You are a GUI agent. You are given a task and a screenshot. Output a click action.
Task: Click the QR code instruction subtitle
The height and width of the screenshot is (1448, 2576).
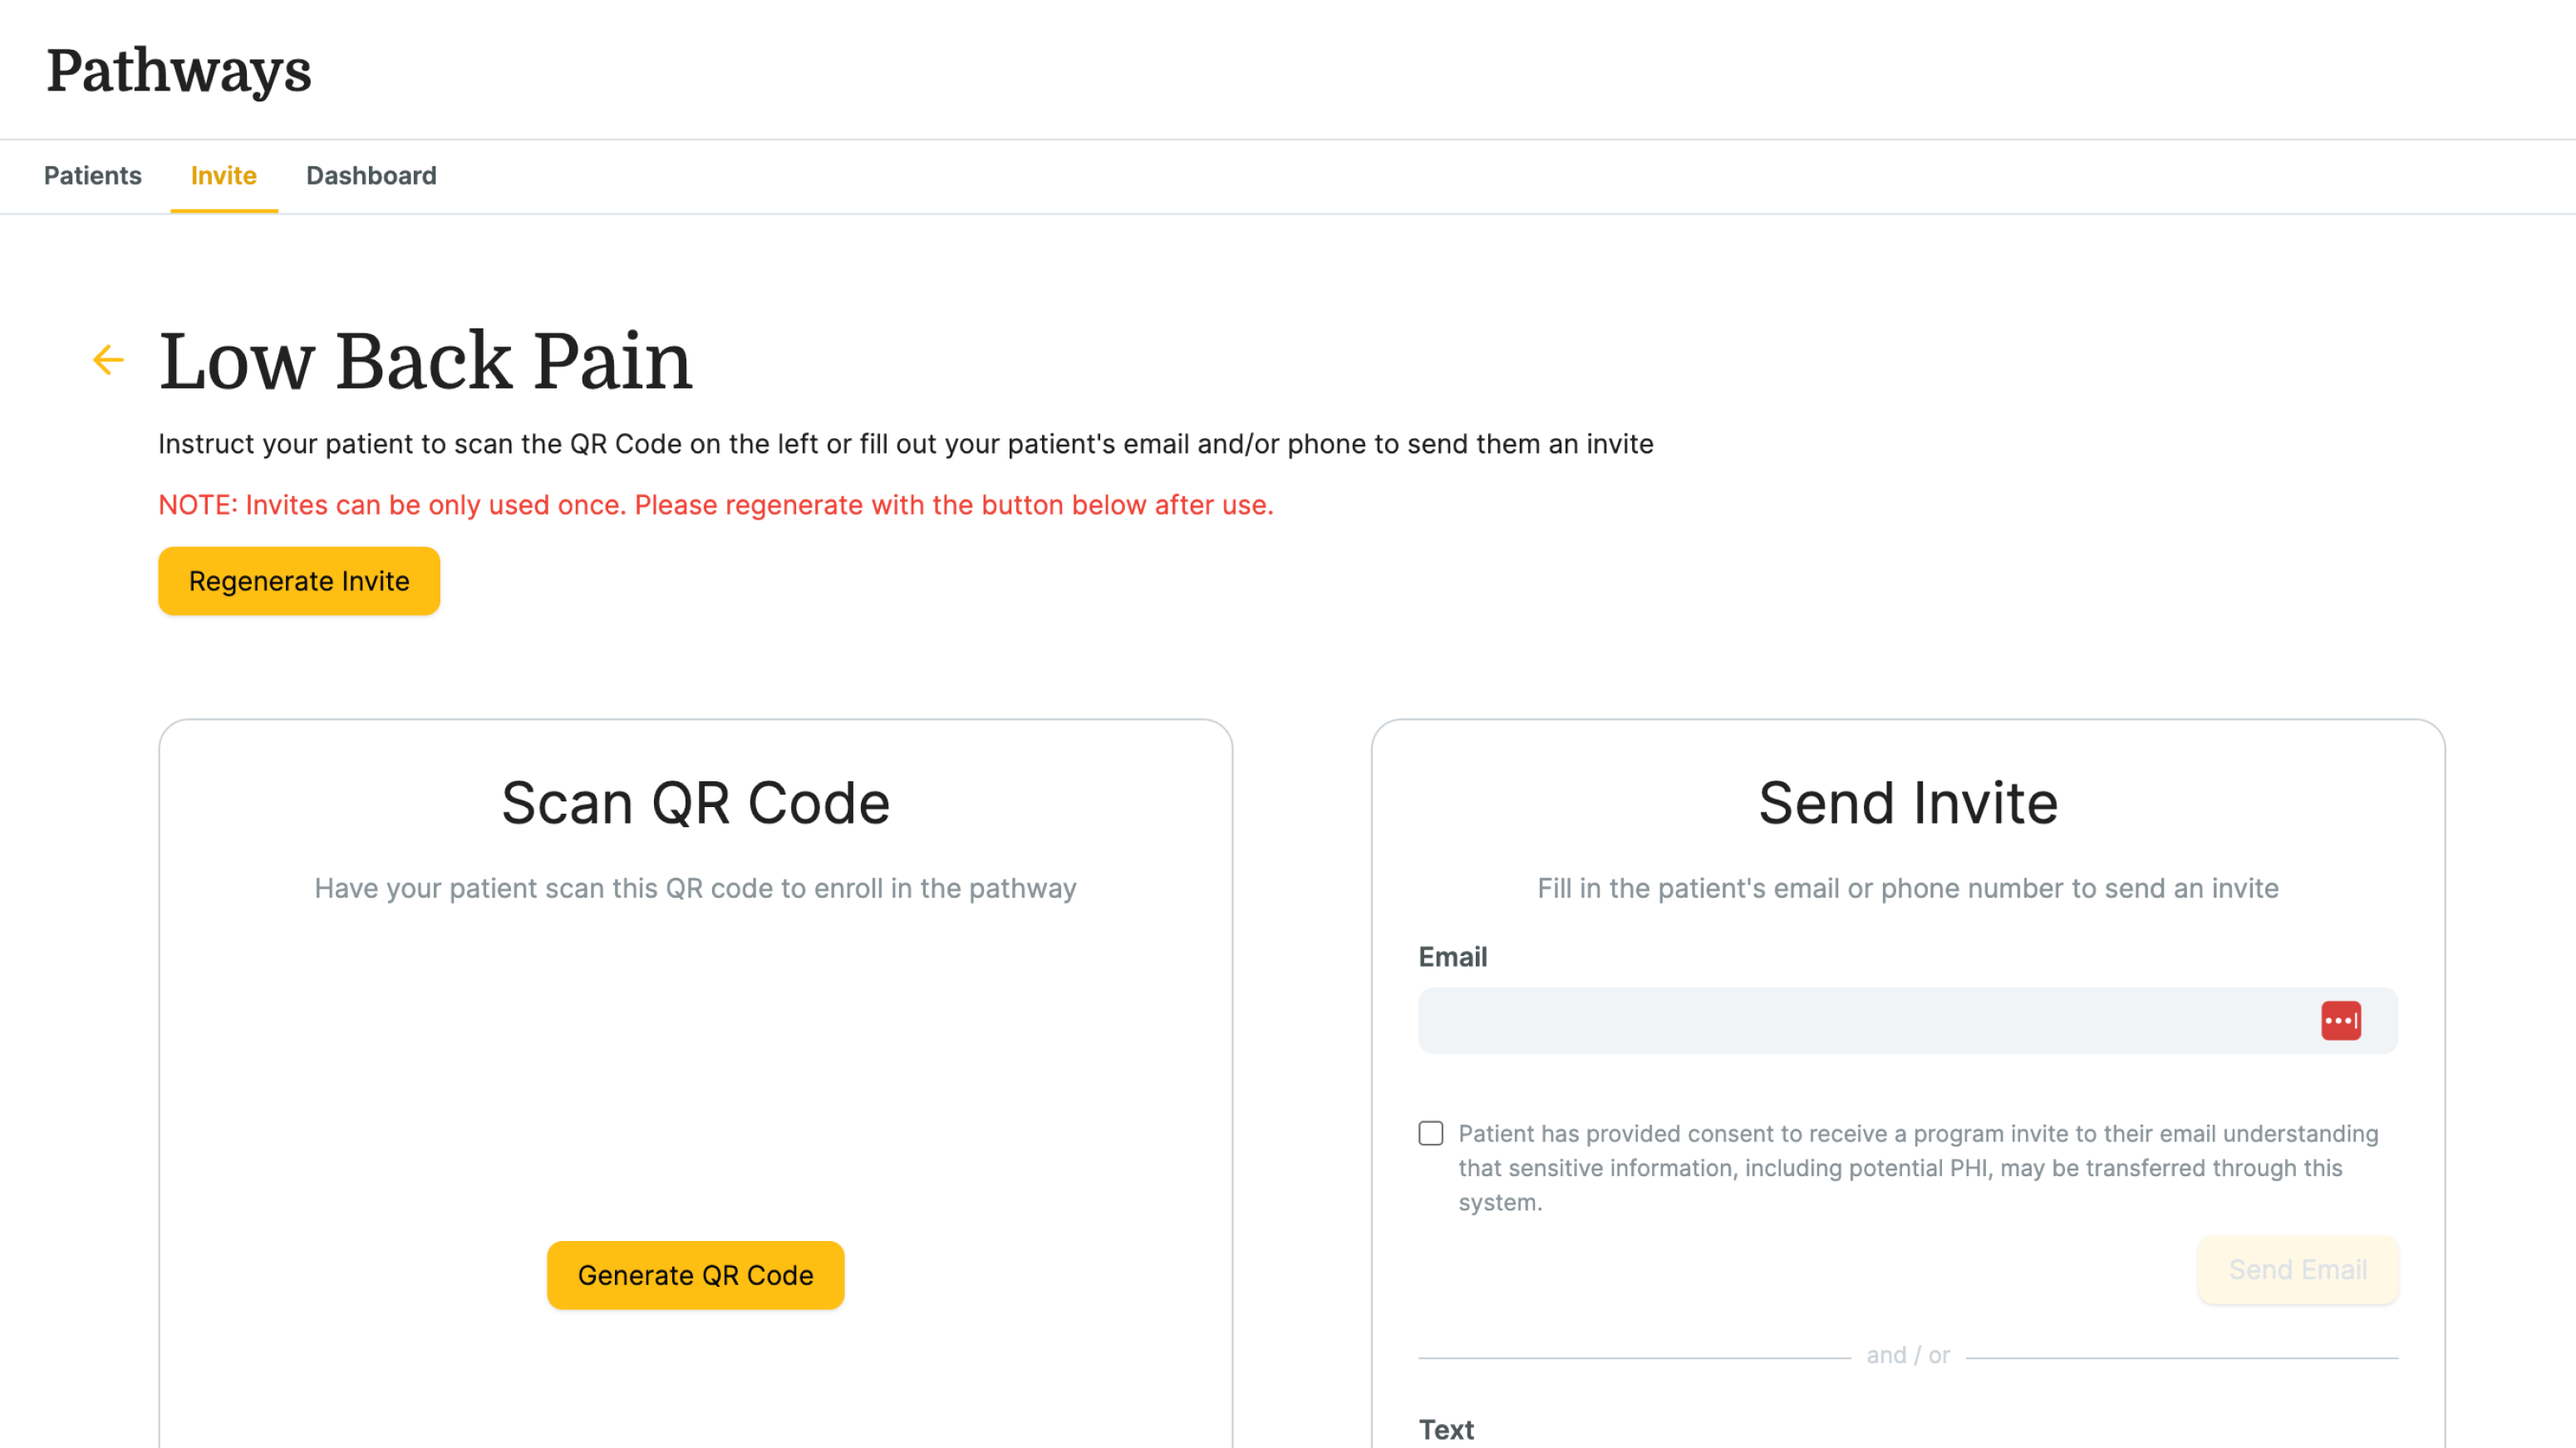[695, 888]
